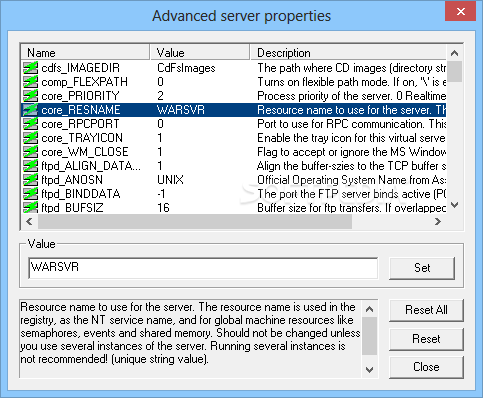Screen dimensions: 483x398
Task: Click description 'Port to use for RPC communication'
Action: 351,124
